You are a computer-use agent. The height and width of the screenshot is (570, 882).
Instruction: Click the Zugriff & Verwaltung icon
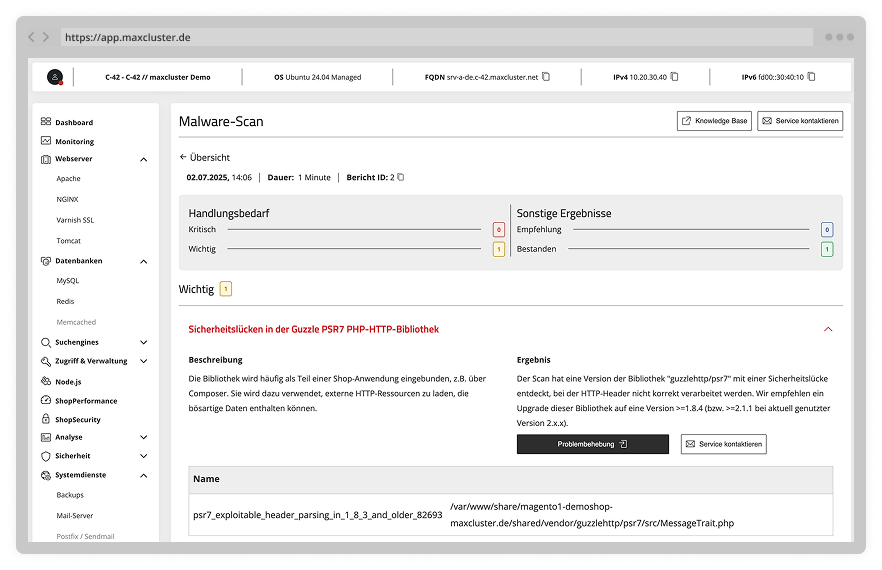pyautogui.click(x=46, y=361)
